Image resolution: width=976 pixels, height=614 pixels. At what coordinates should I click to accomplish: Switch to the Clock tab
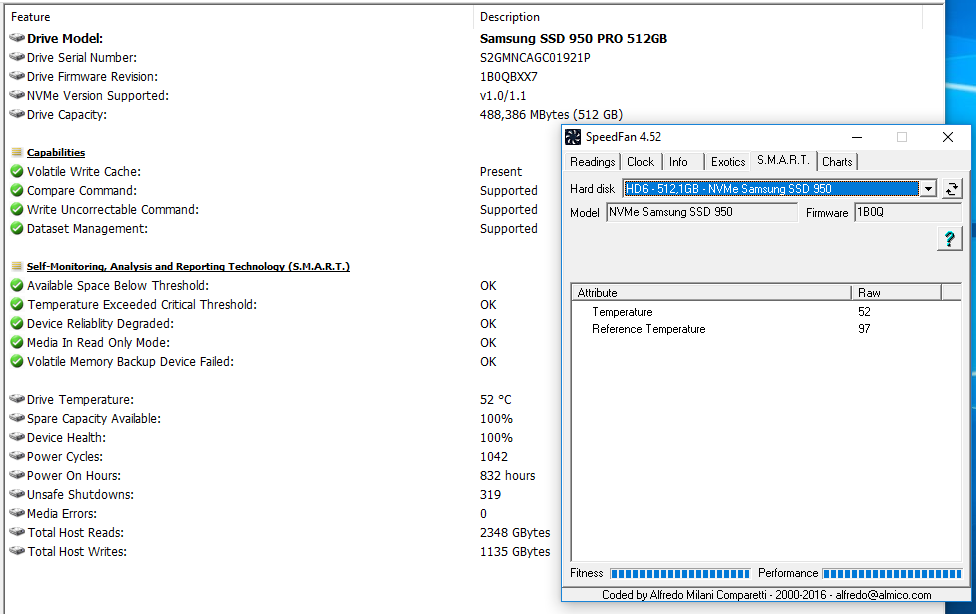point(640,162)
